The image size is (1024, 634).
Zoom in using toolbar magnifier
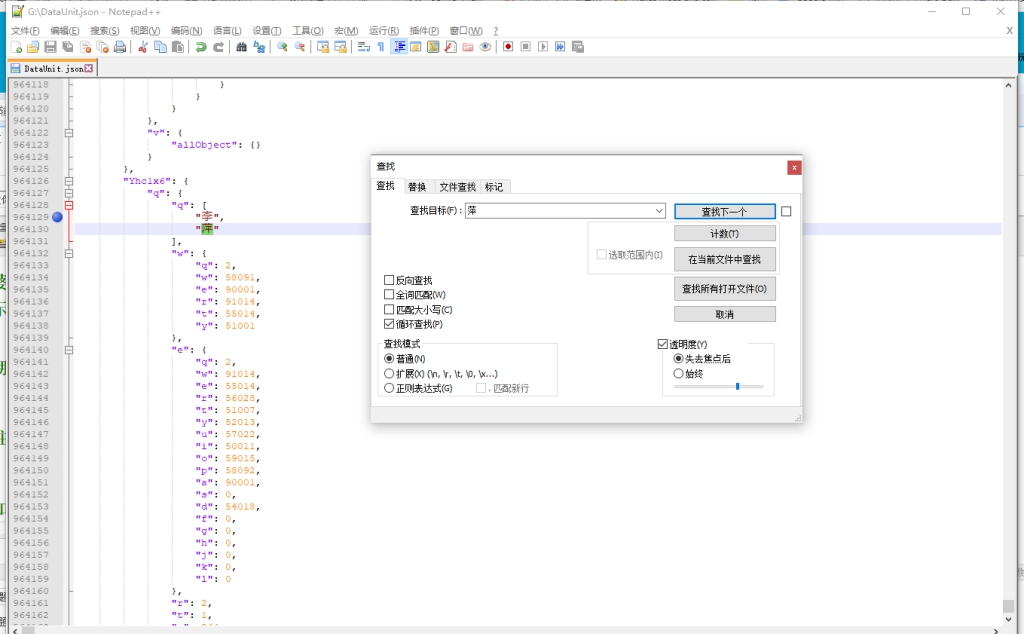282,47
